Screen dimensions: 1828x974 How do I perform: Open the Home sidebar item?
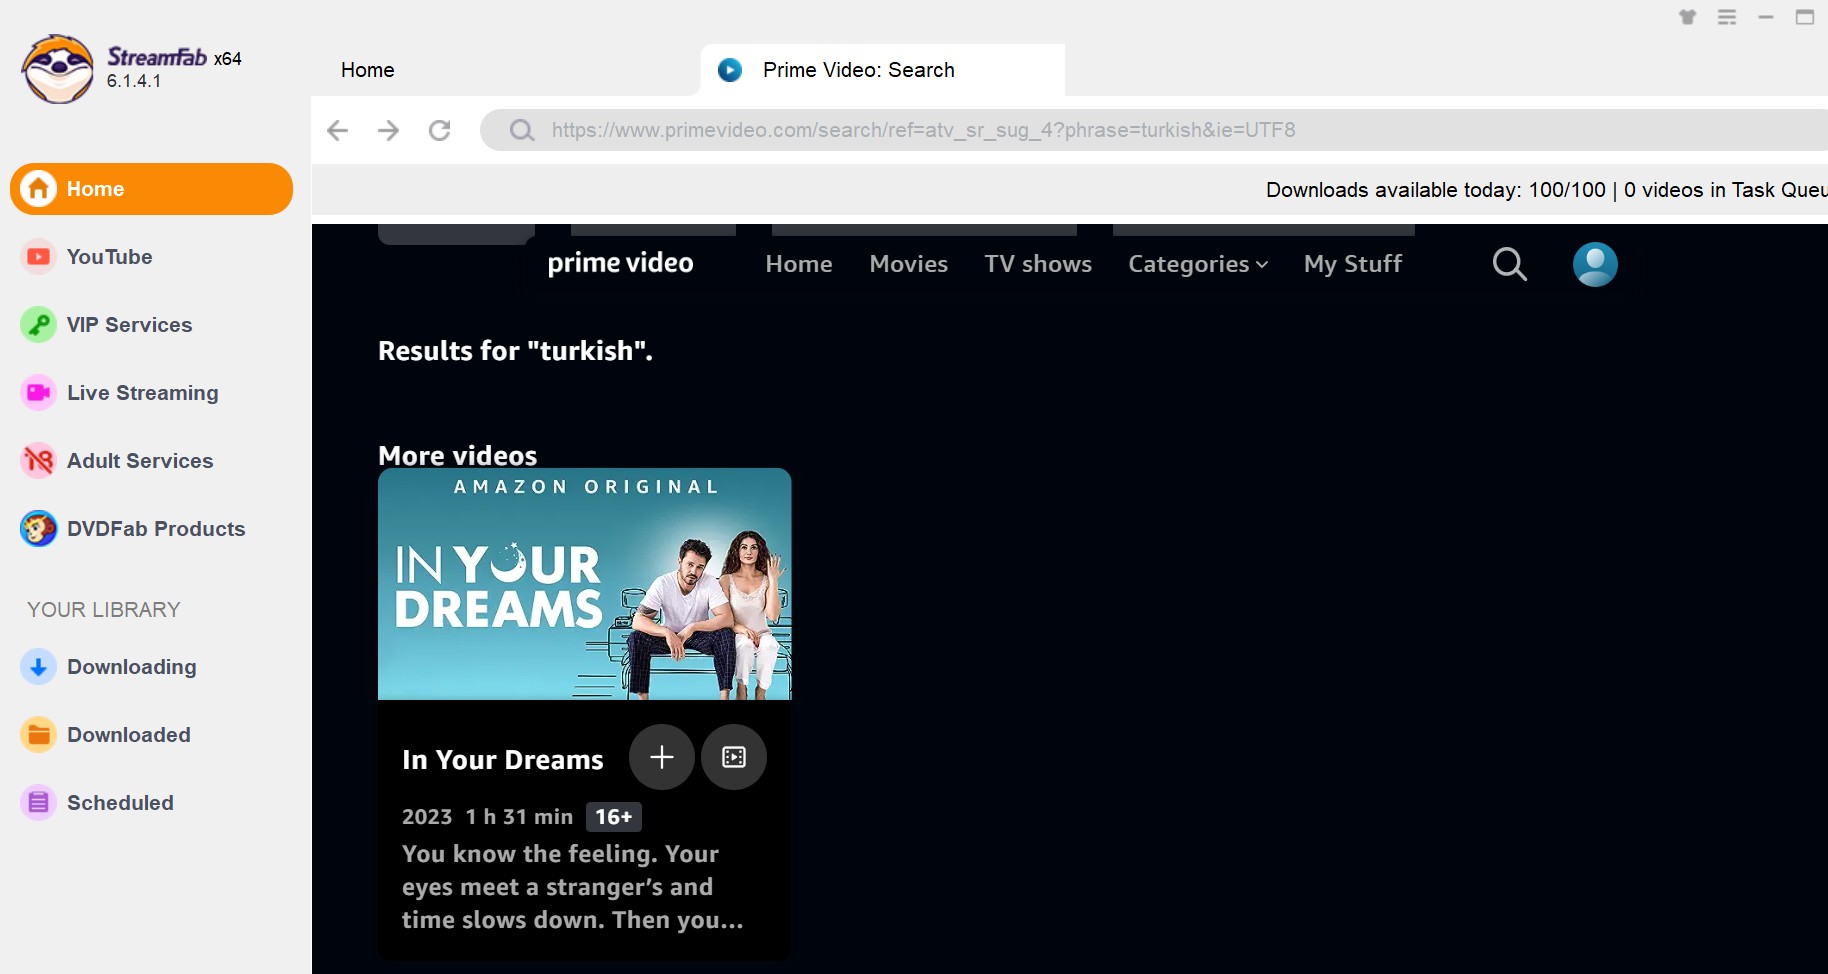coord(151,189)
